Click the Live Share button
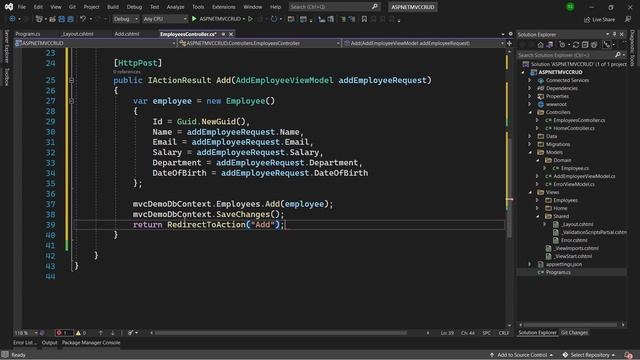This screenshot has width=640, height=360. click(599, 19)
